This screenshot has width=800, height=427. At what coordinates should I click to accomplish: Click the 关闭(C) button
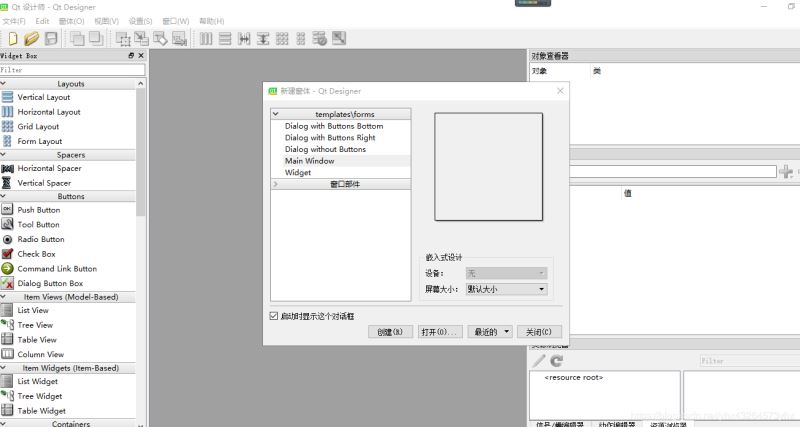pos(539,332)
